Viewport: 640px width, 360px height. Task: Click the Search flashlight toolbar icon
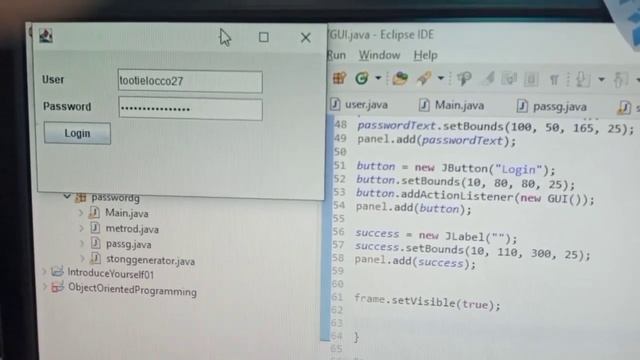click(x=424, y=78)
